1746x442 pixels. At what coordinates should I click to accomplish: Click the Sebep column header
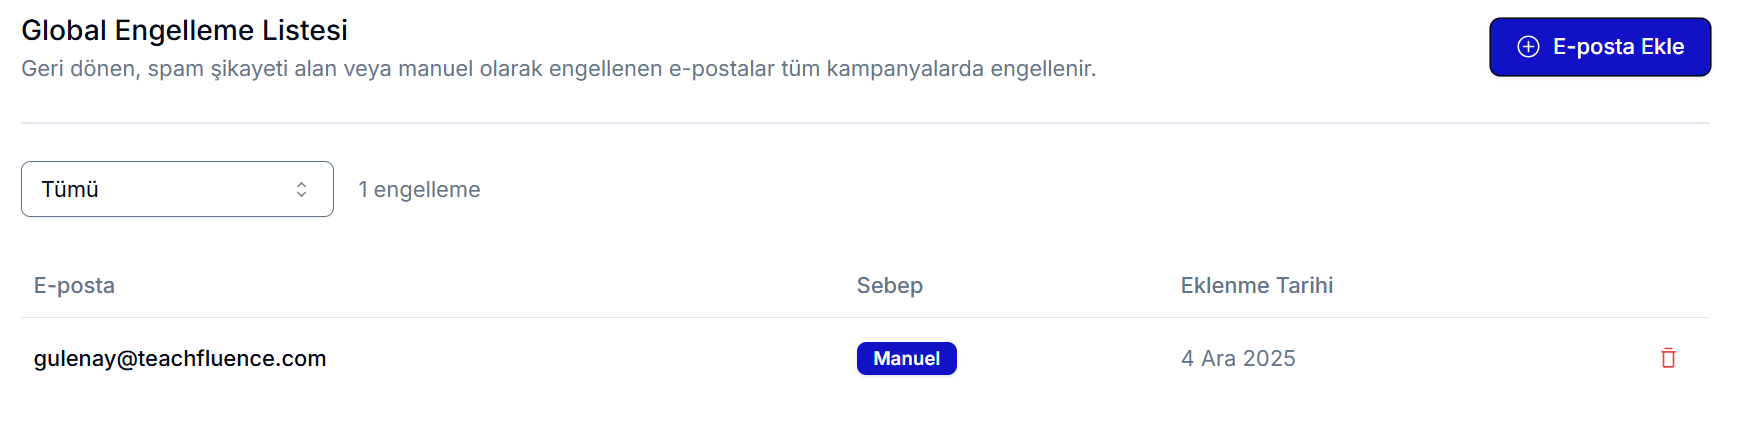[889, 286]
